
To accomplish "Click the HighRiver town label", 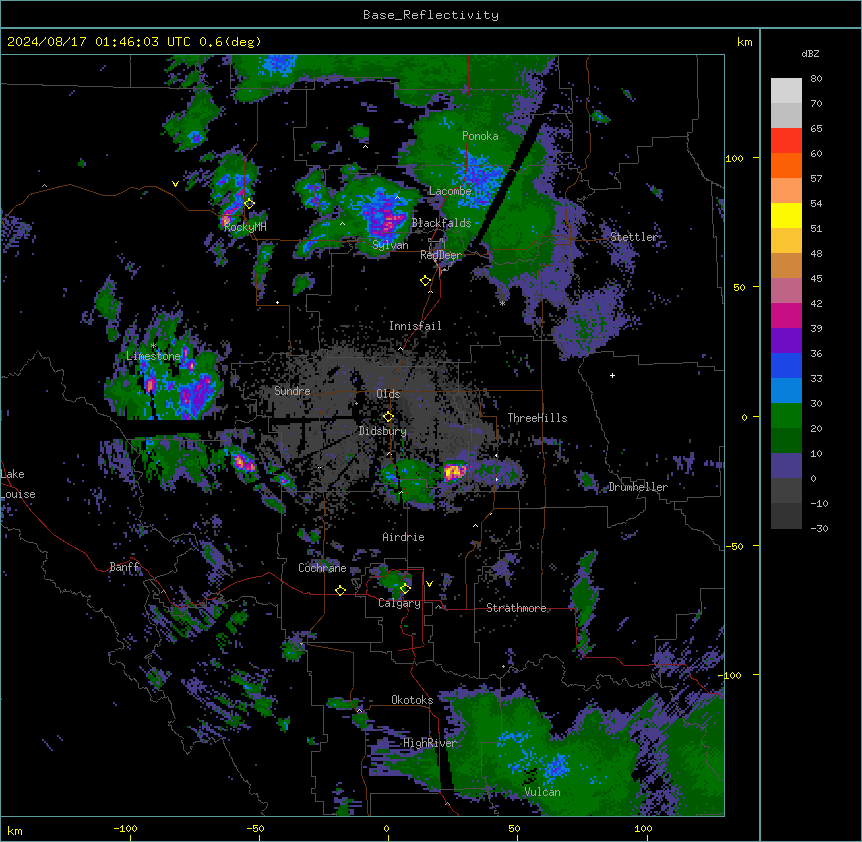I will [x=430, y=743].
